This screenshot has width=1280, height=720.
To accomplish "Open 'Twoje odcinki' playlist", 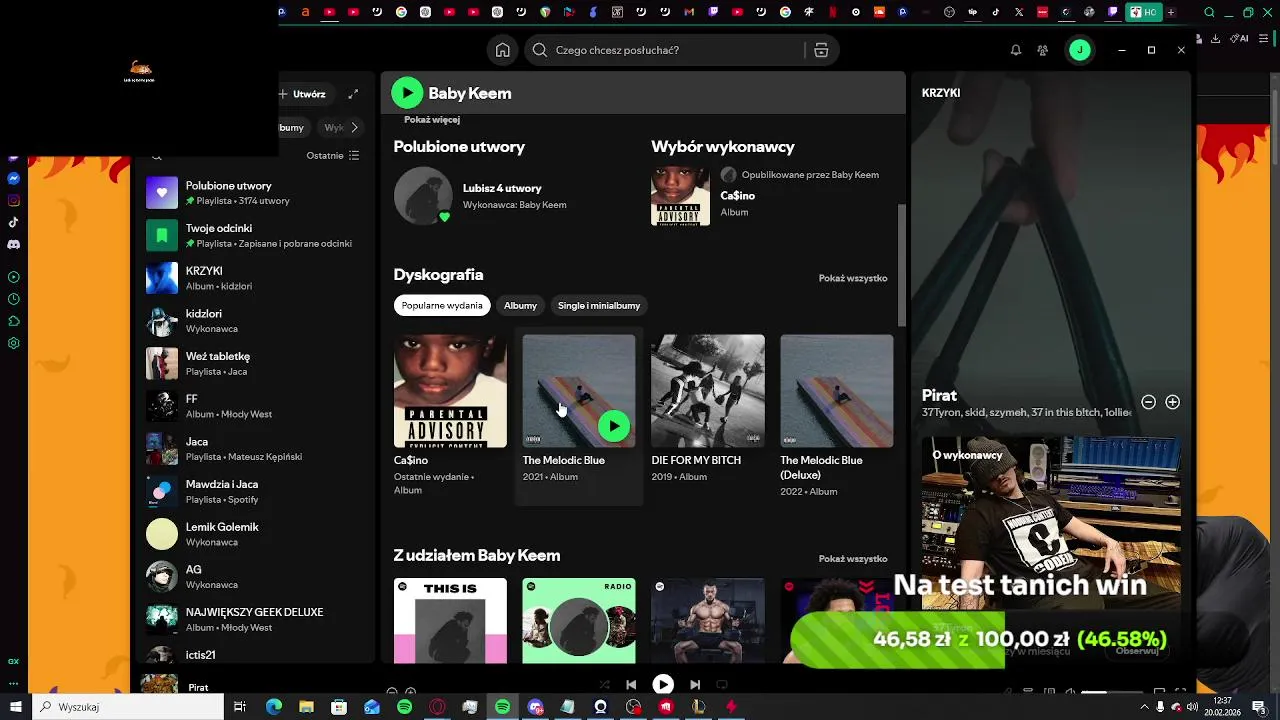I will (255, 236).
